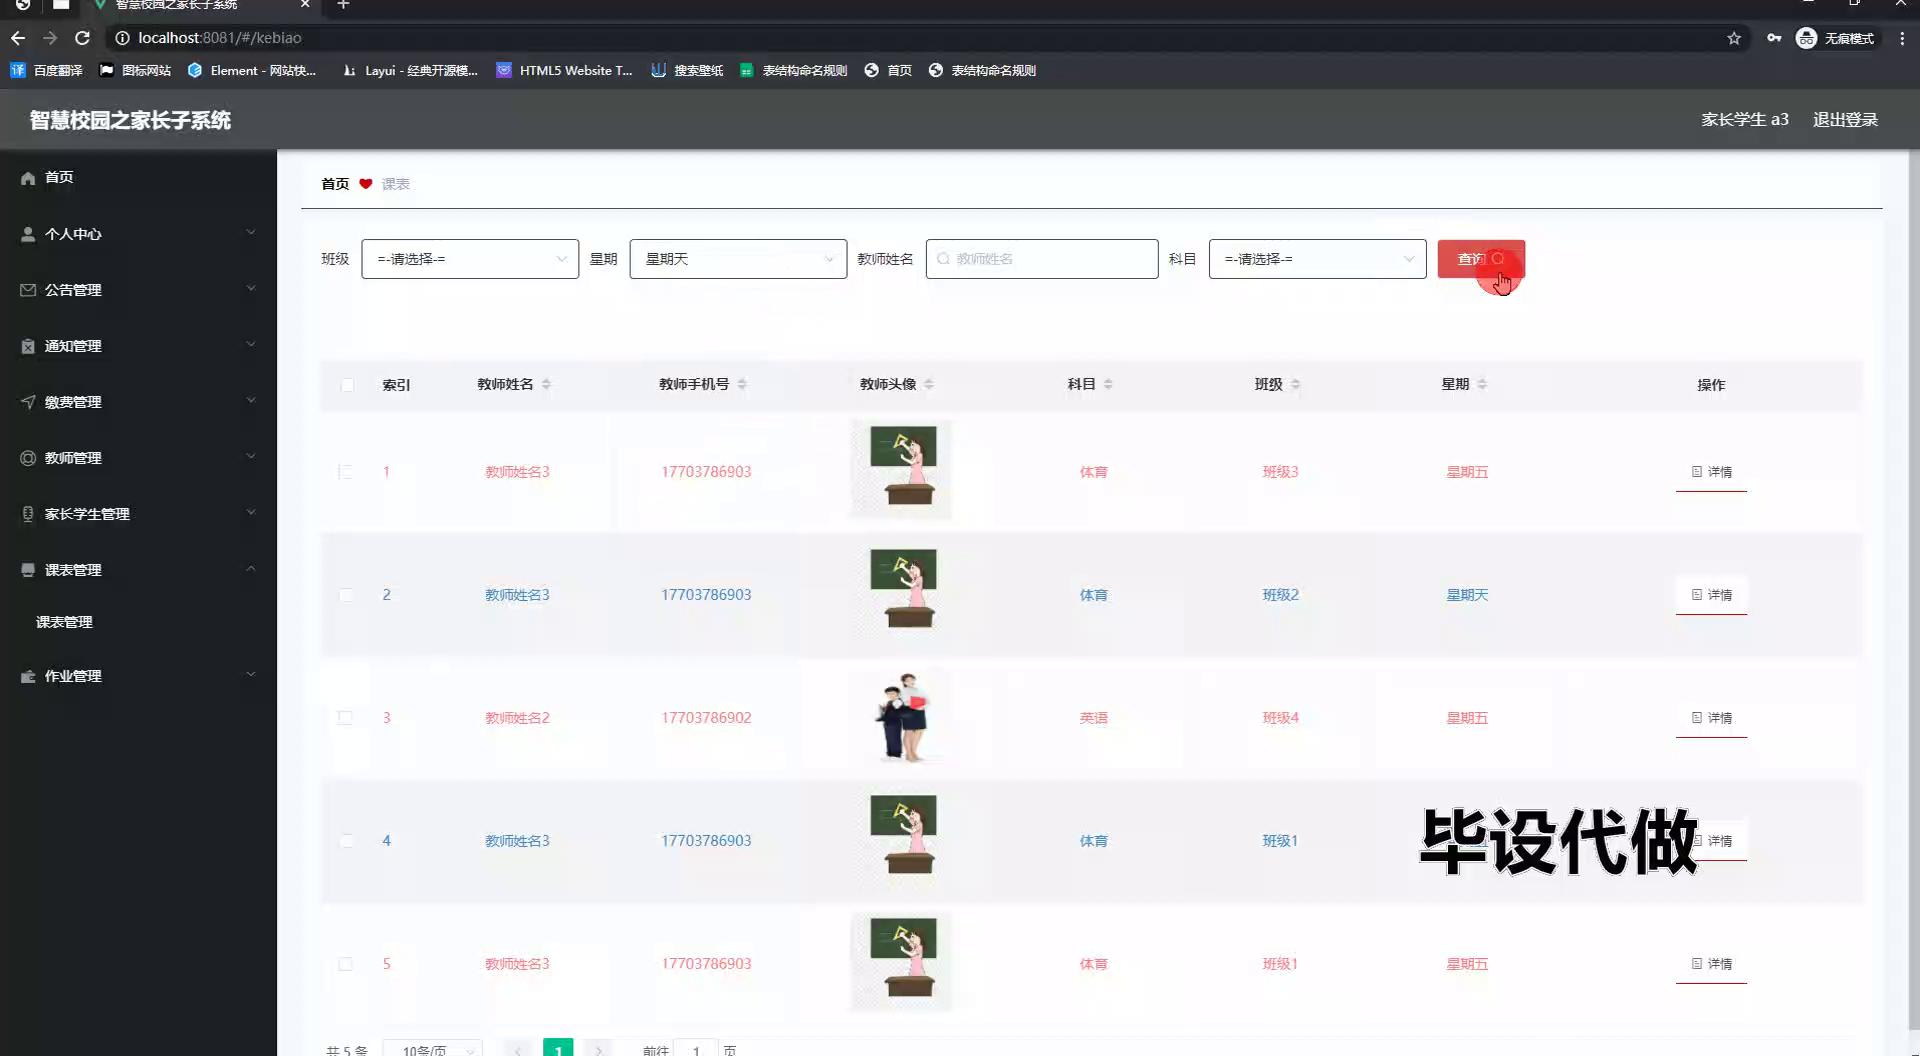The width and height of the screenshot is (1920, 1056).
Task: Bookmark the page with the star icon
Action: pos(1733,38)
